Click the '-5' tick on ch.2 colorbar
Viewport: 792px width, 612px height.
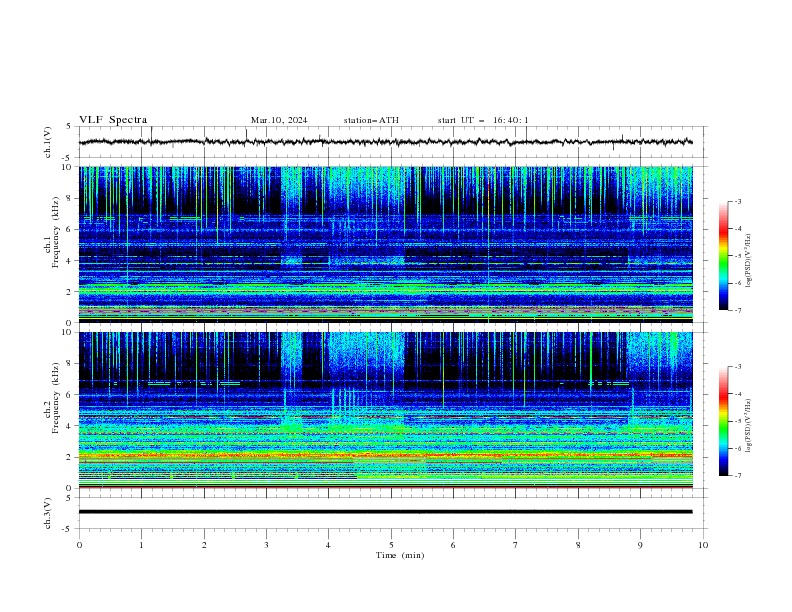pos(737,421)
